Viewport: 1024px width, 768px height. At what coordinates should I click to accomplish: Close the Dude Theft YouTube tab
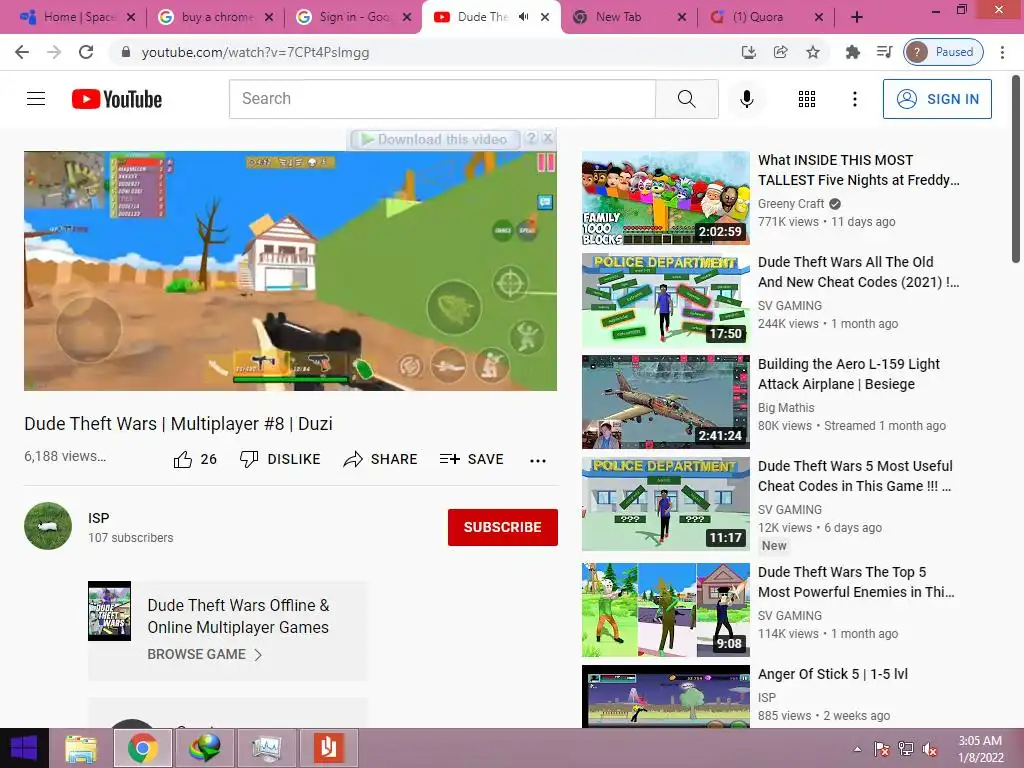pos(545,17)
